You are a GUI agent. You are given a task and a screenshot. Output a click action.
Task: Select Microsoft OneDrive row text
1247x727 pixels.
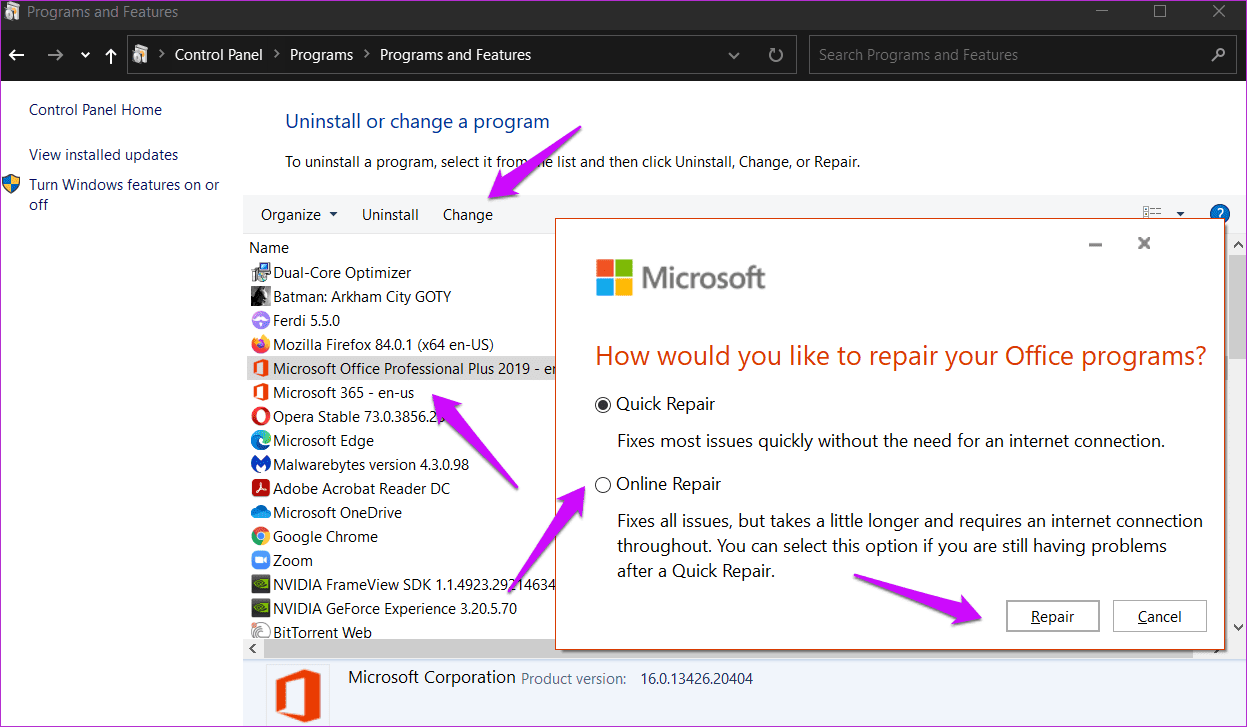click(x=337, y=512)
